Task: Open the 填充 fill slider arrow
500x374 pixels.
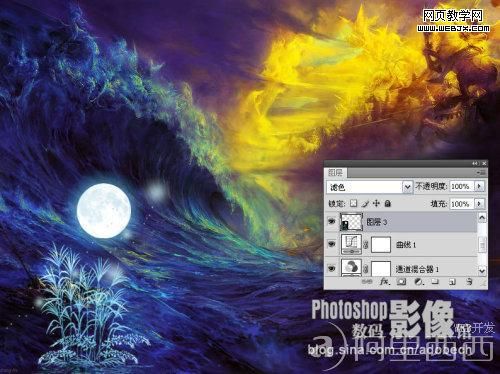Action: click(x=479, y=203)
